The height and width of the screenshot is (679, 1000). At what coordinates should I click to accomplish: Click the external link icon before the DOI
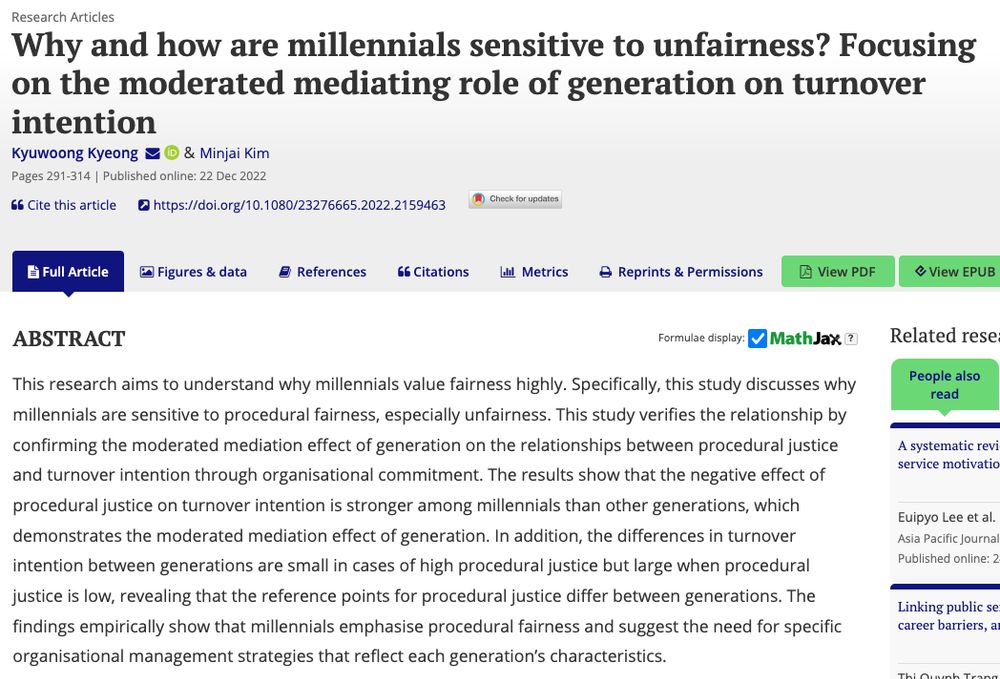[144, 205]
